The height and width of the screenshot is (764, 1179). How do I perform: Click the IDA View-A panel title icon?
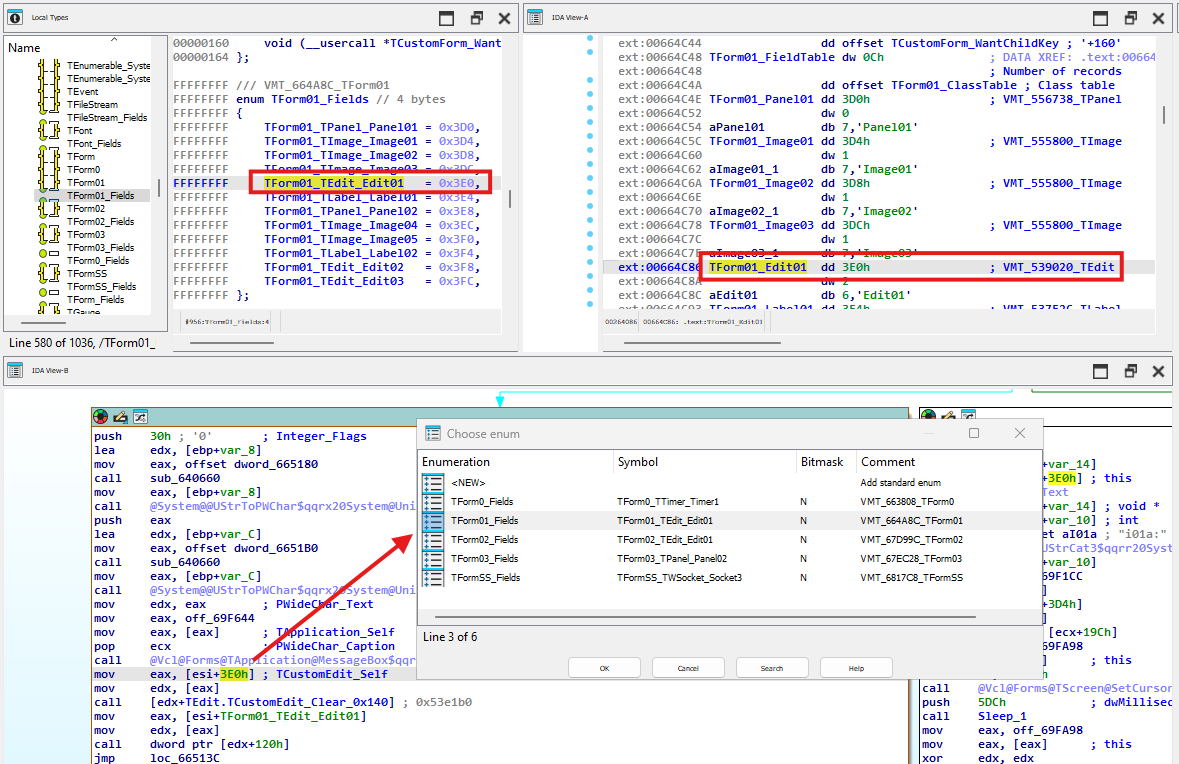point(535,17)
